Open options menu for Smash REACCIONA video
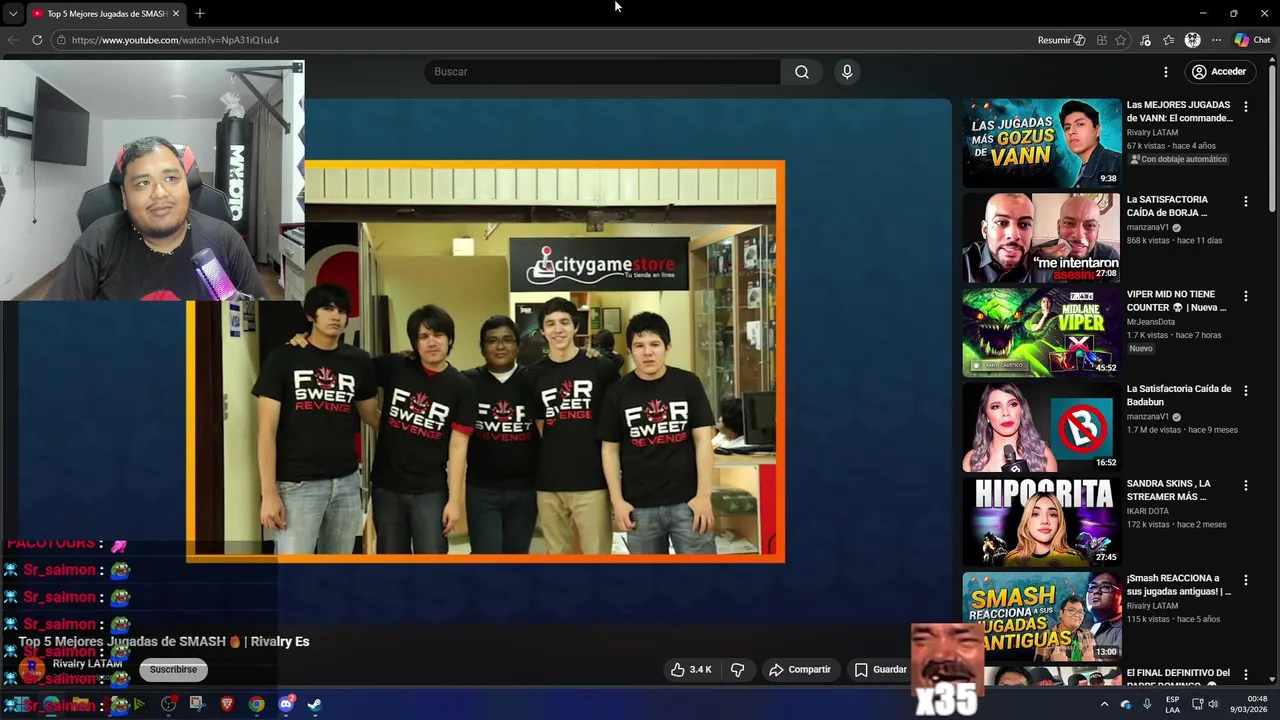 1245,580
